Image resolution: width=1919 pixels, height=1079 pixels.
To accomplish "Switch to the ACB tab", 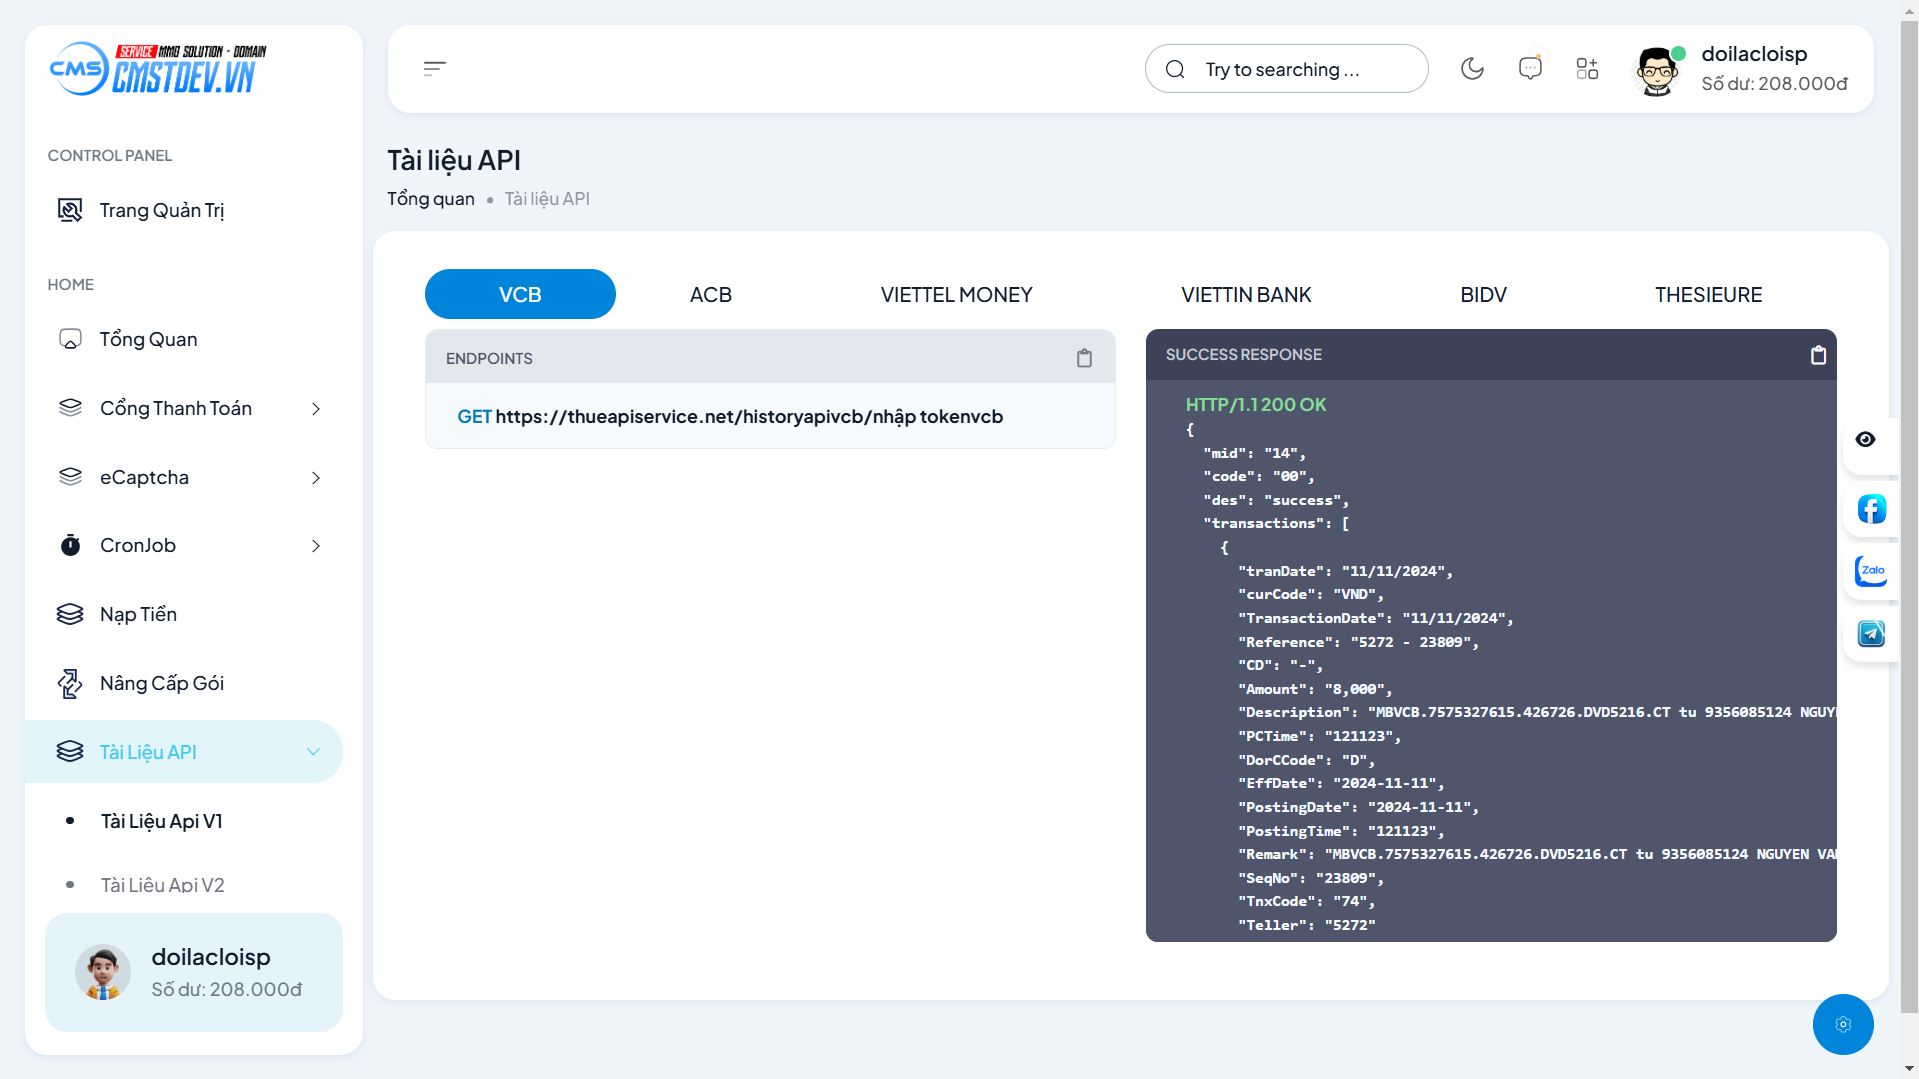I will (710, 295).
